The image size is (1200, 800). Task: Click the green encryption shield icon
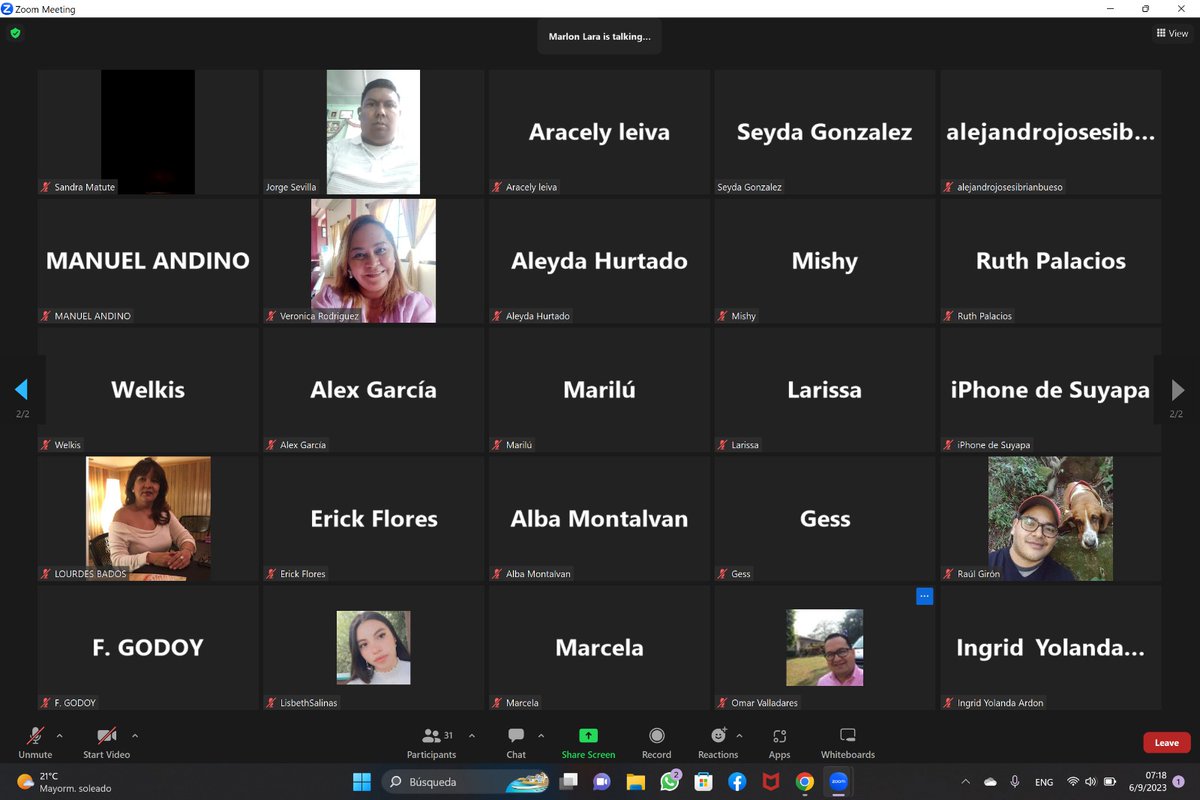click(x=15, y=33)
